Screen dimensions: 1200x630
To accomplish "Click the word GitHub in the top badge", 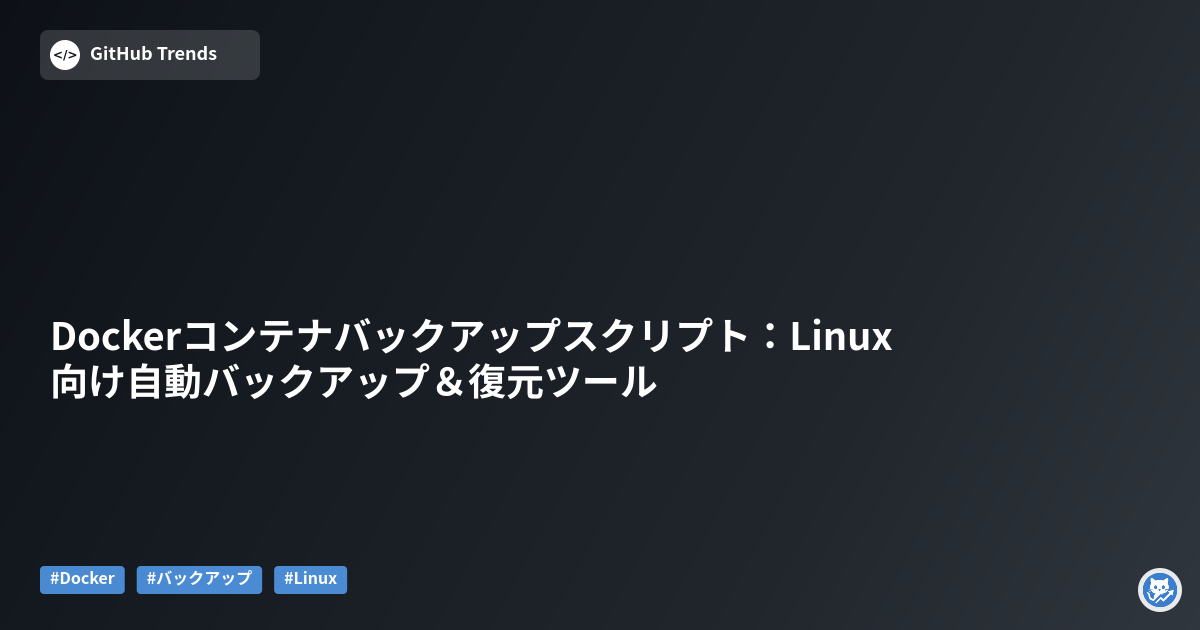I will pos(120,54).
